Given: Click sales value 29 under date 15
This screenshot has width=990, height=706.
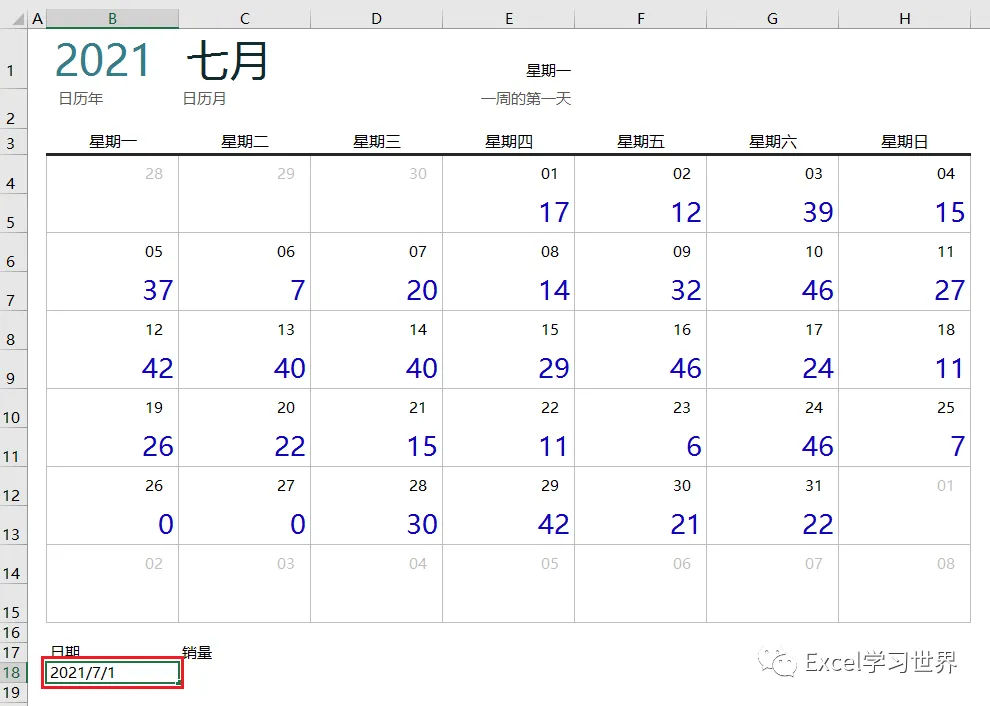Looking at the screenshot, I should point(554,368).
